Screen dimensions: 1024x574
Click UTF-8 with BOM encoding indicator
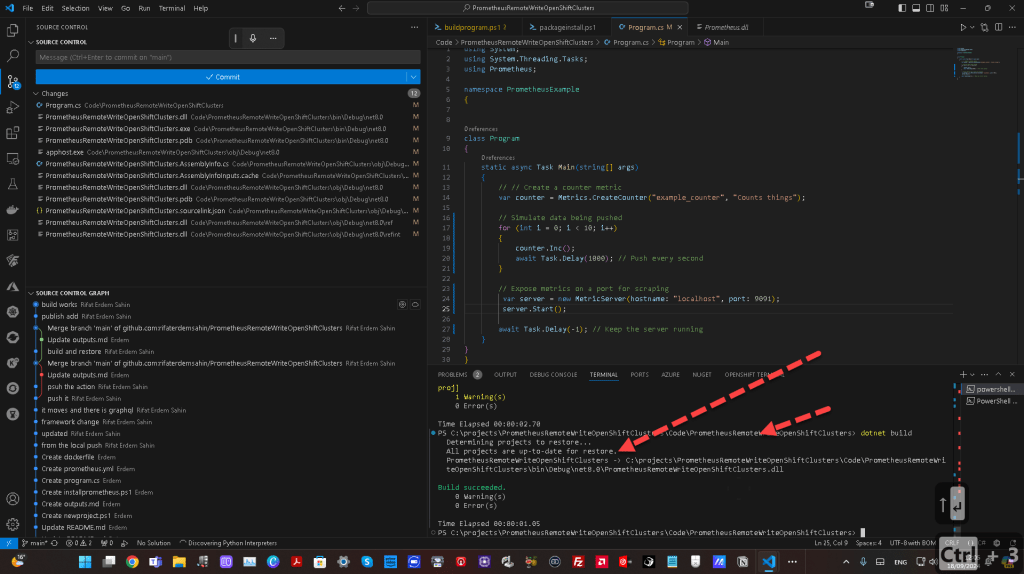click(x=912, y=543)
